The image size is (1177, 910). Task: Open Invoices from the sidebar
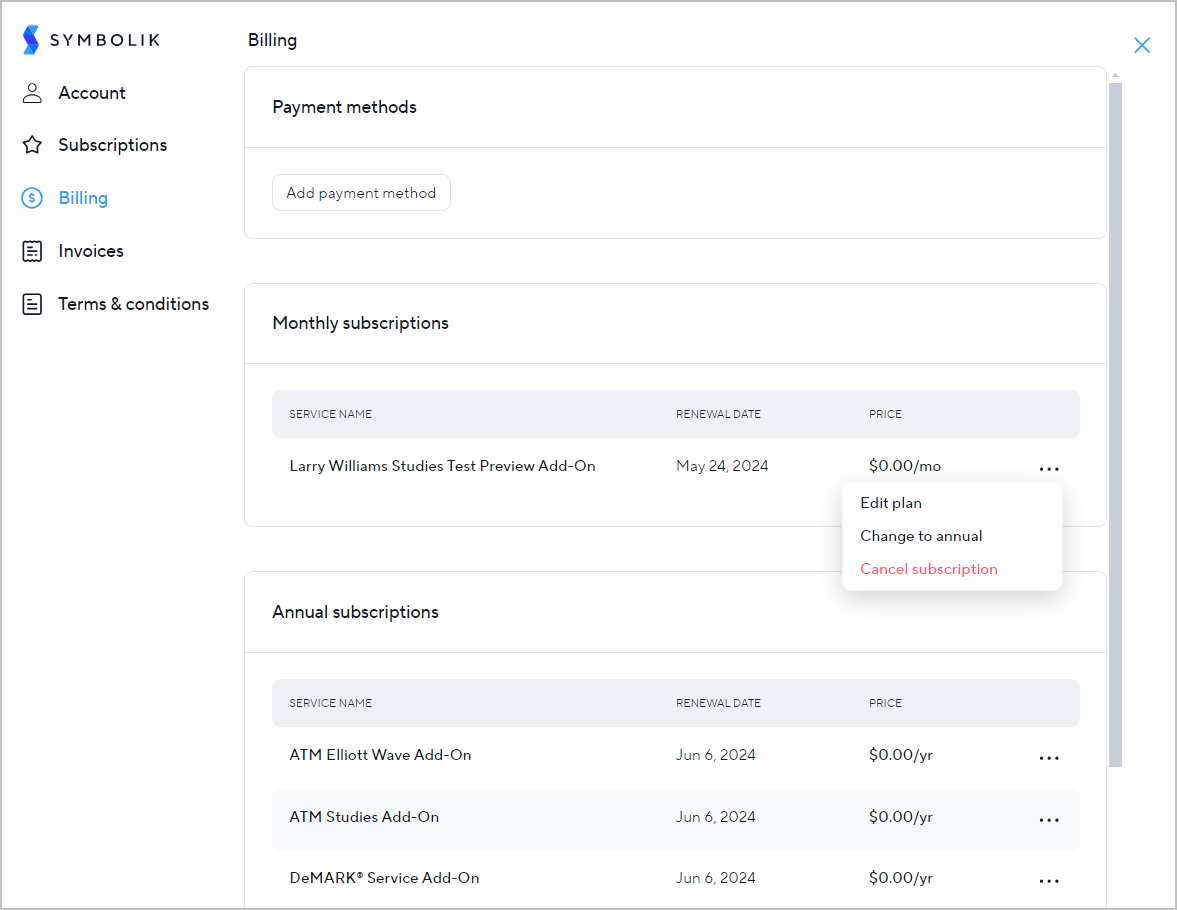click(91, 251)
